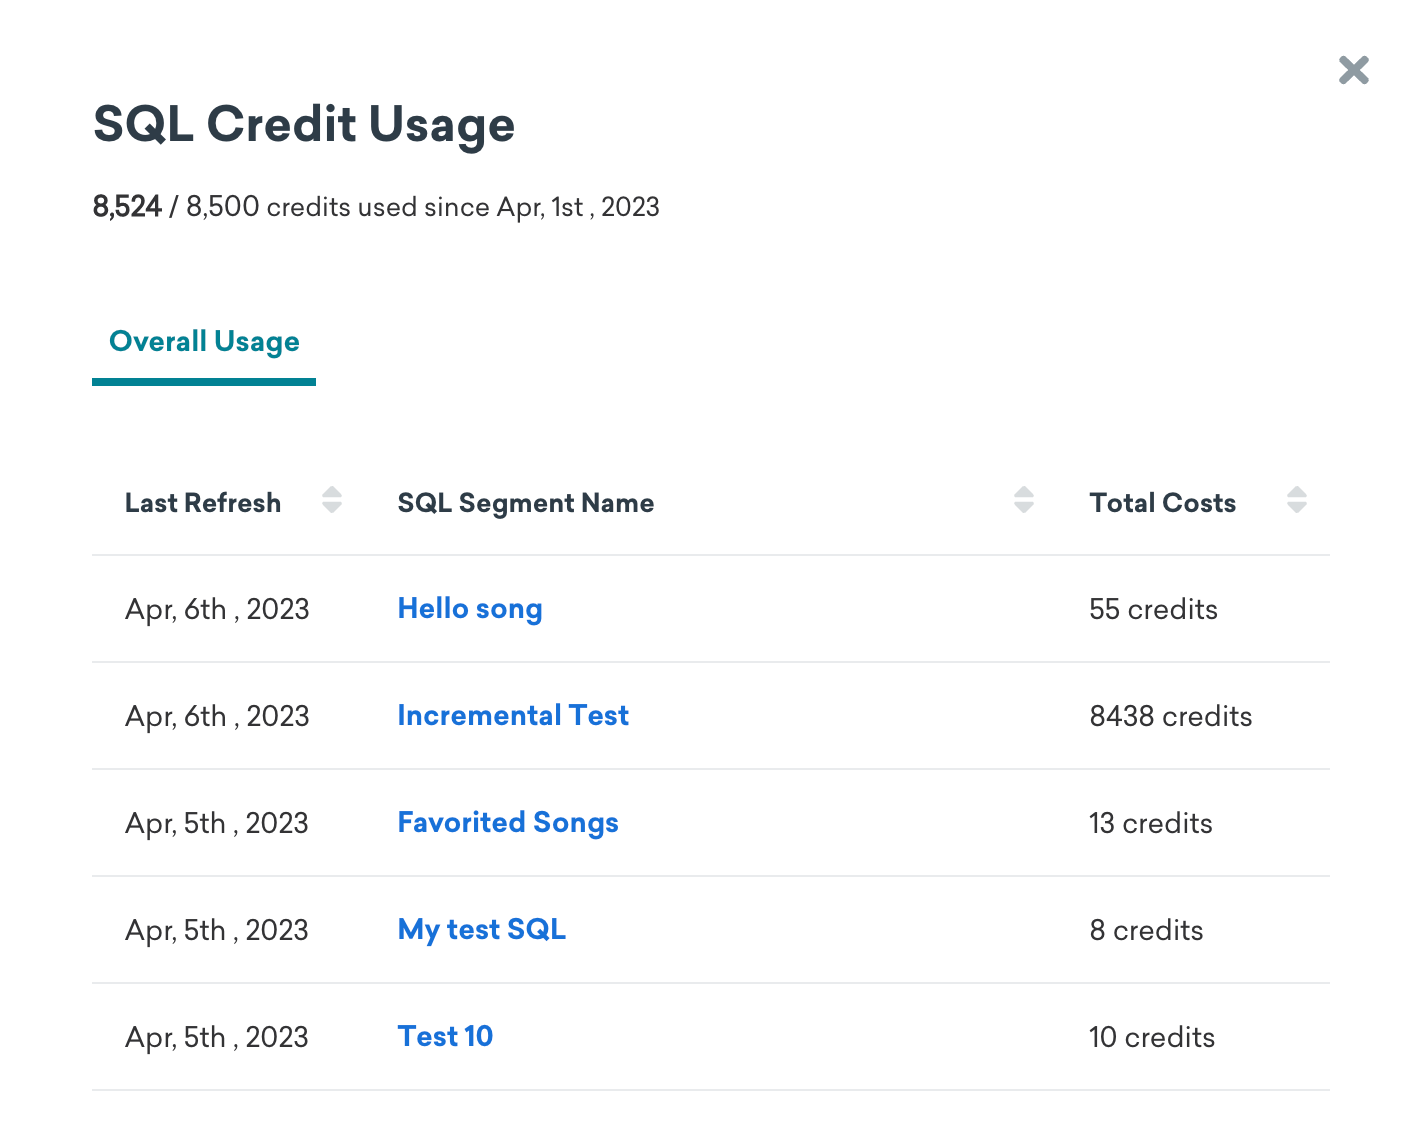Screen dimensions: 1418x1142
Task: Click the date in the Test 10 row
Action: tap(217, 1037)
